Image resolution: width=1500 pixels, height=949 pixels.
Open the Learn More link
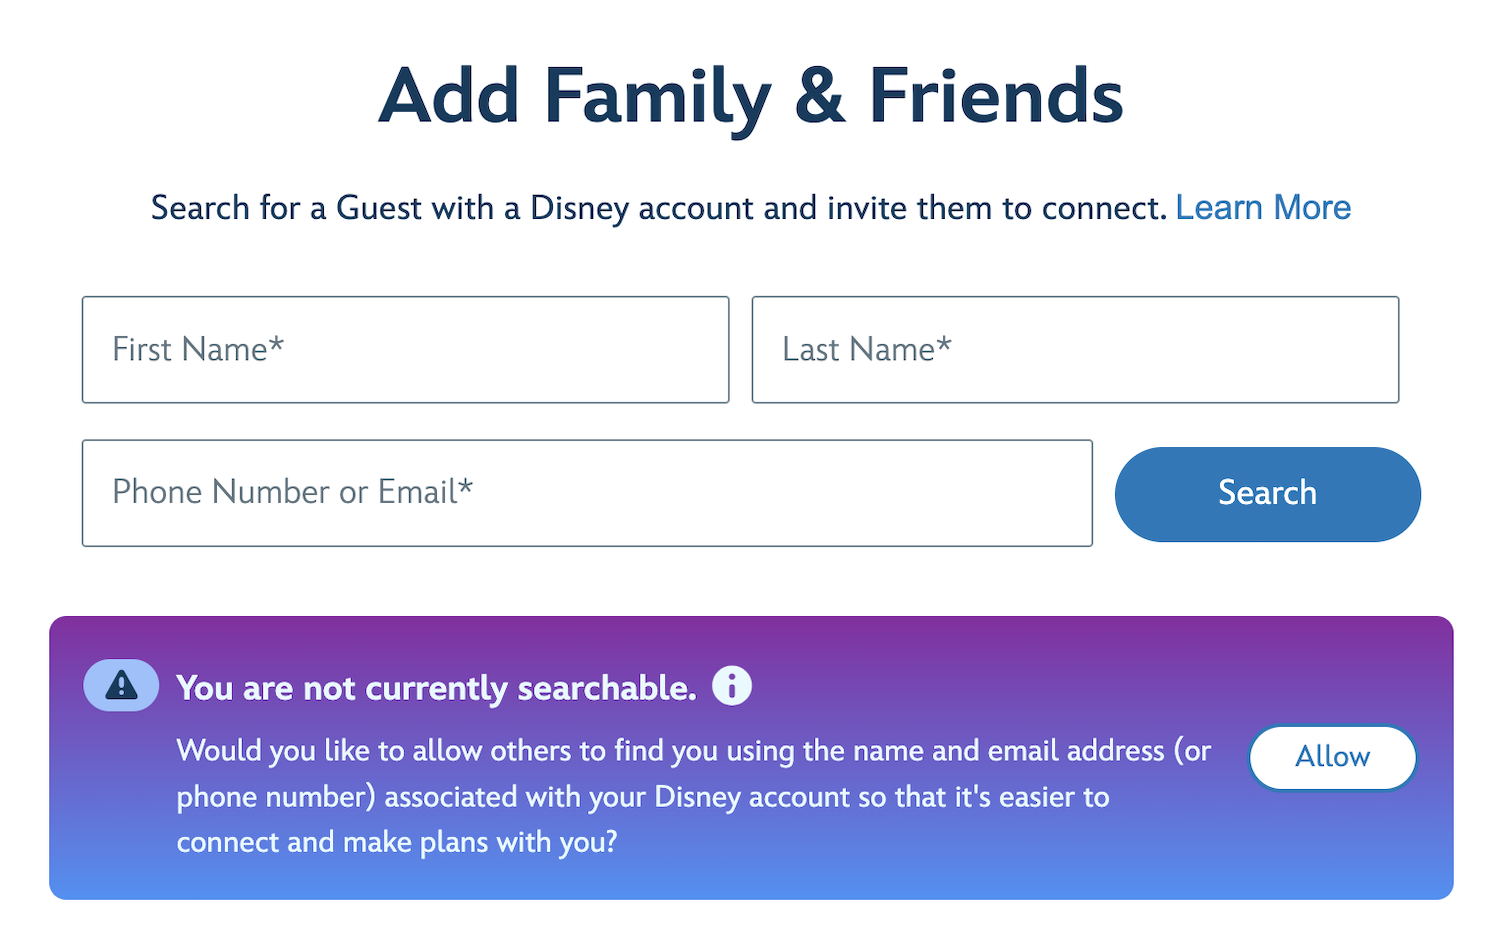1263,208
